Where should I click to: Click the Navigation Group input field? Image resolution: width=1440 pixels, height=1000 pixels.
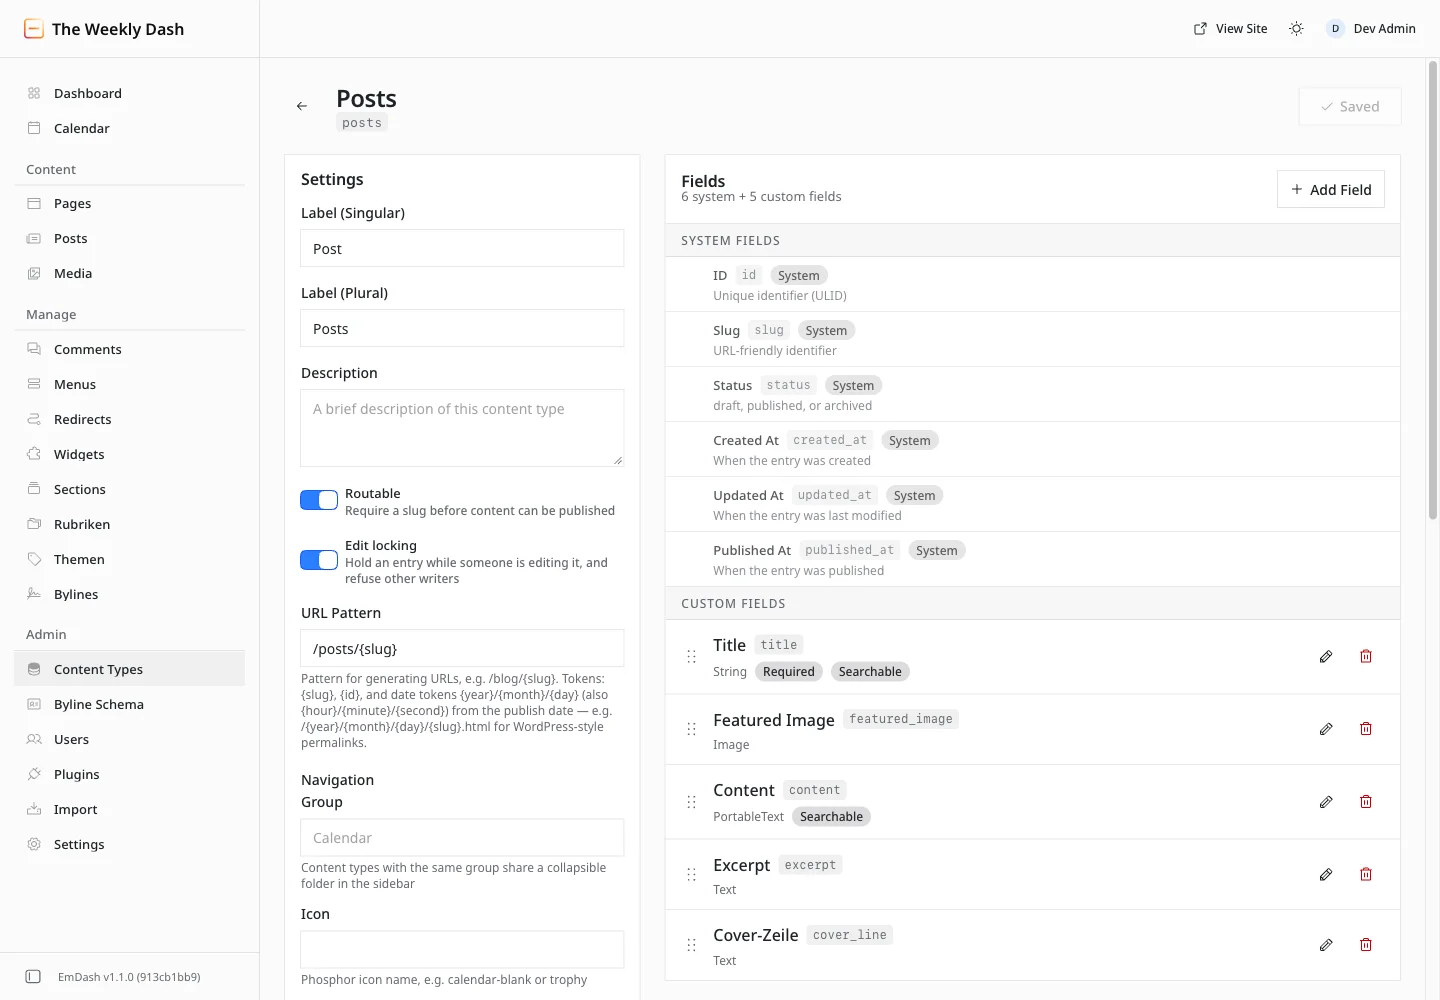click(x=462, y=837)
